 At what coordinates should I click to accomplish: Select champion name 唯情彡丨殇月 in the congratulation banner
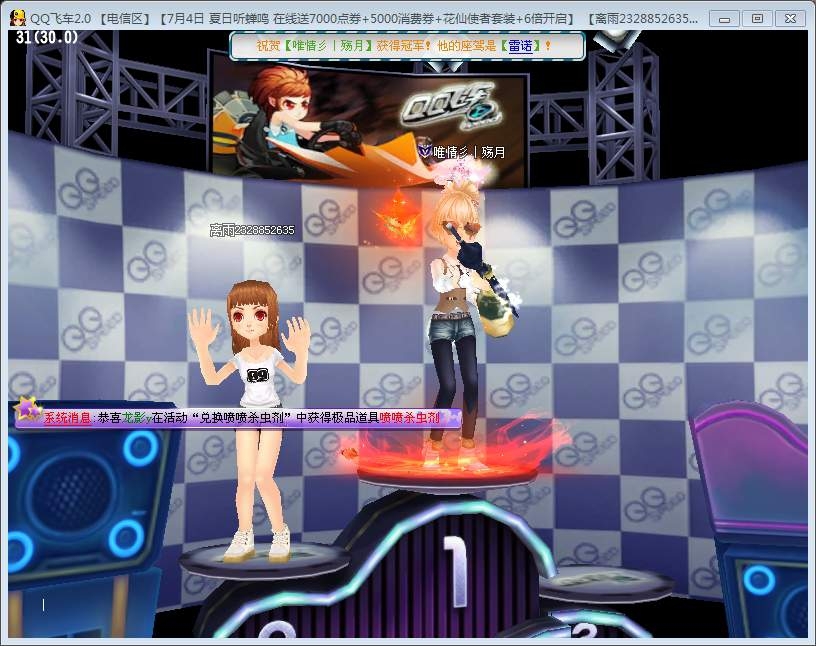click(x=328, y=46)
